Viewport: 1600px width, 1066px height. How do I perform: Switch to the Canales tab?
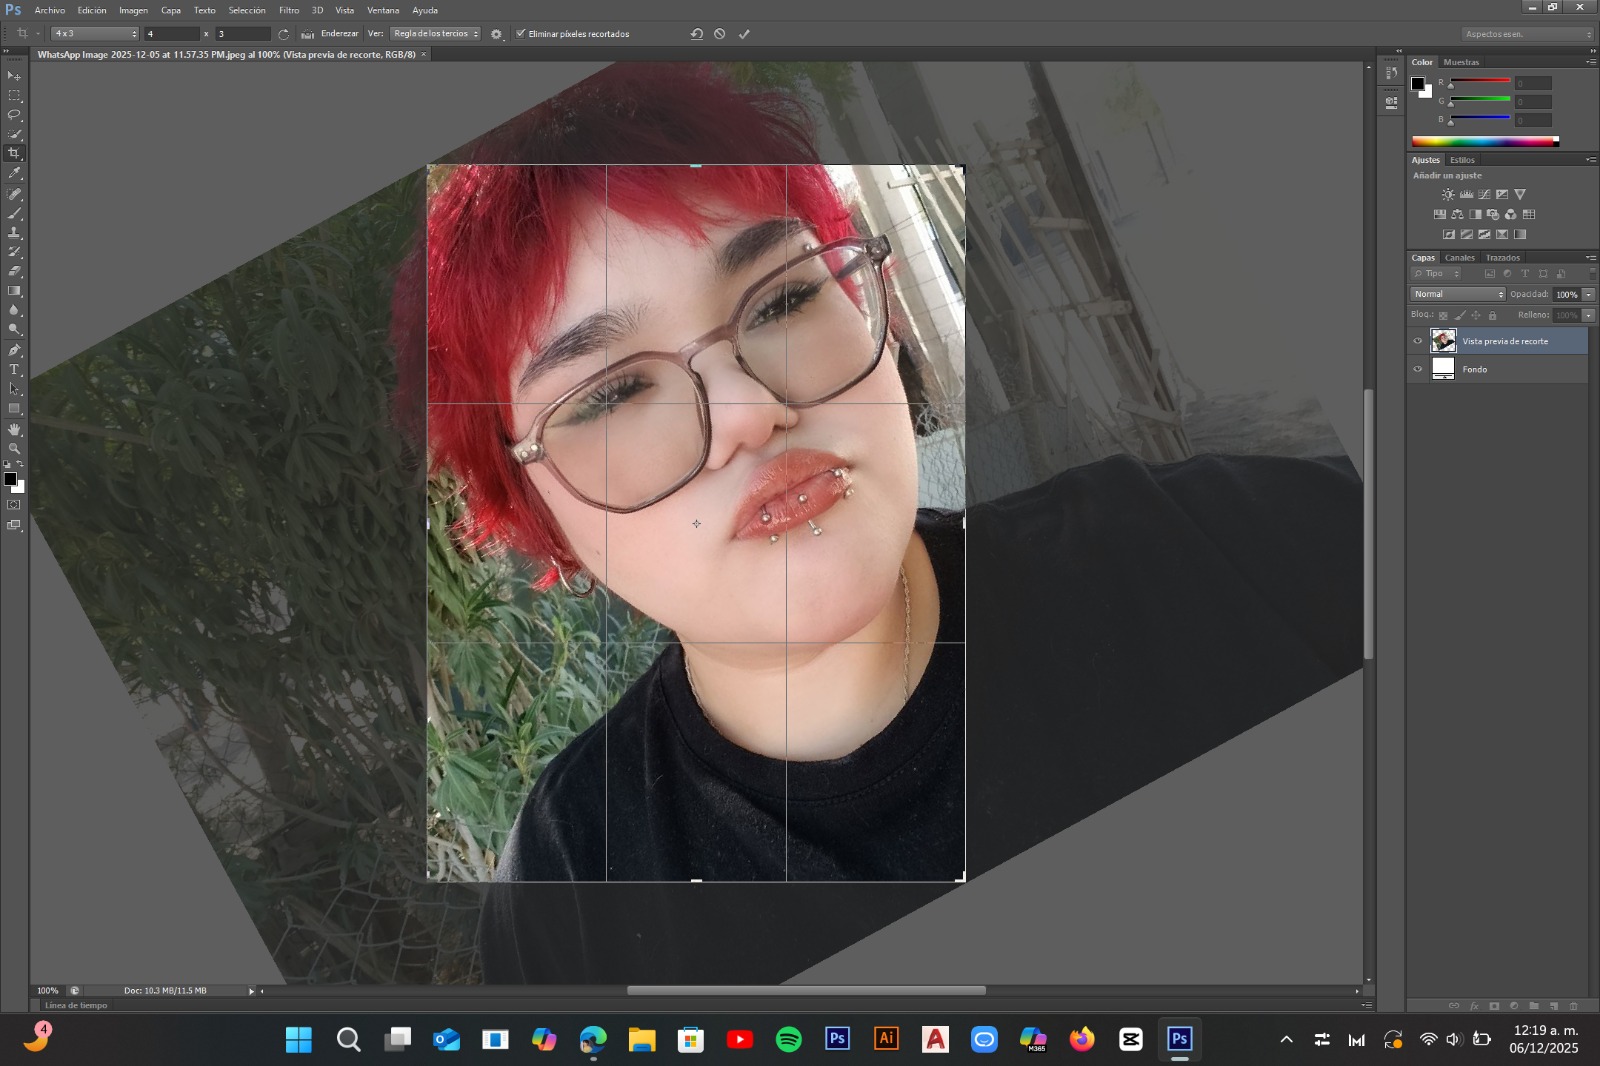coord(1459,258)
